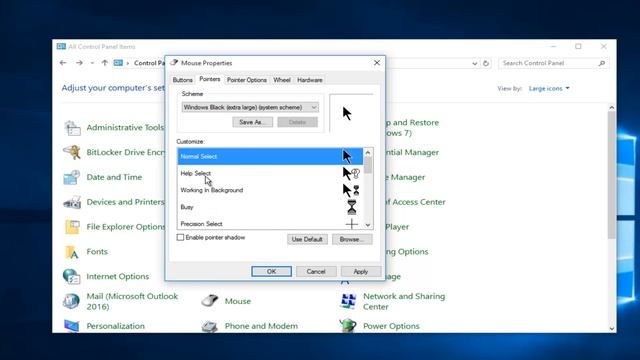
Task: Click the Refresh icon in address bar
Action: click(486, 63)
